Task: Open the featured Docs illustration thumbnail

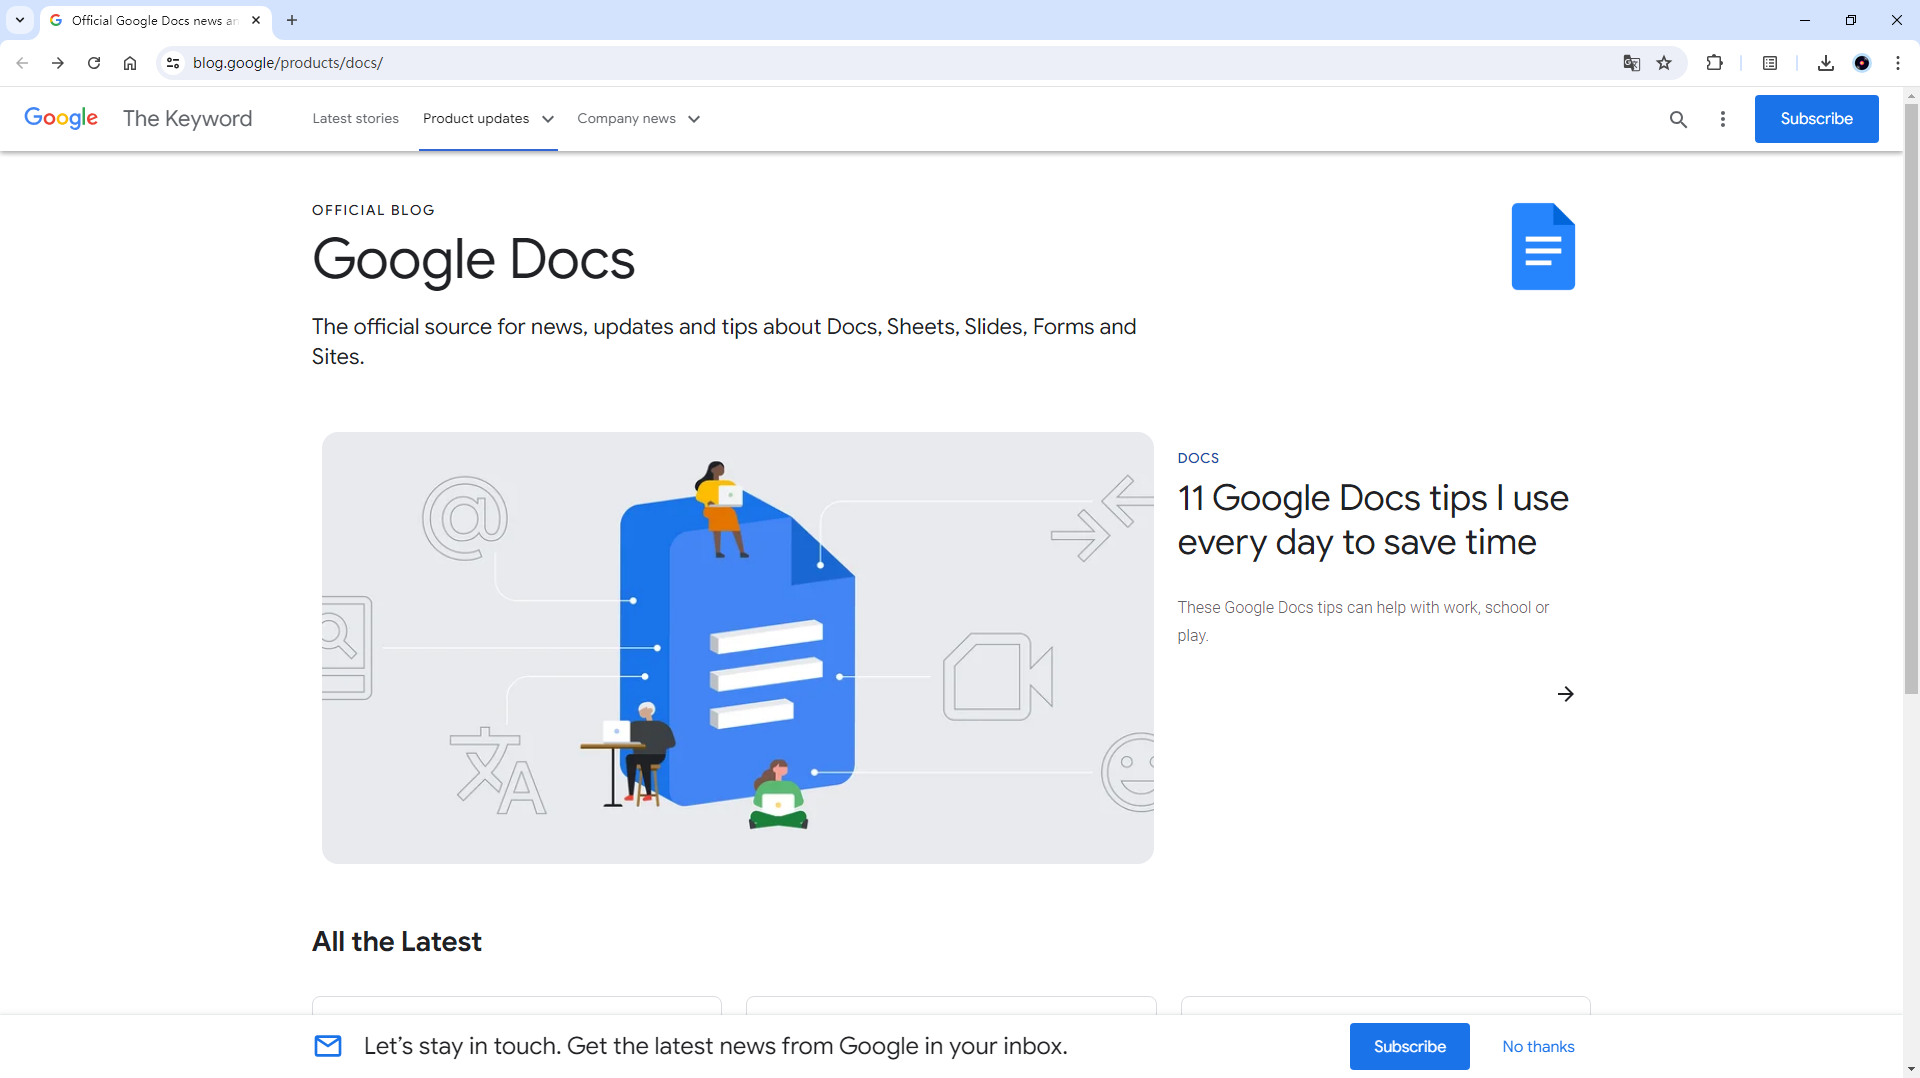Action: (x=738, y=648)
